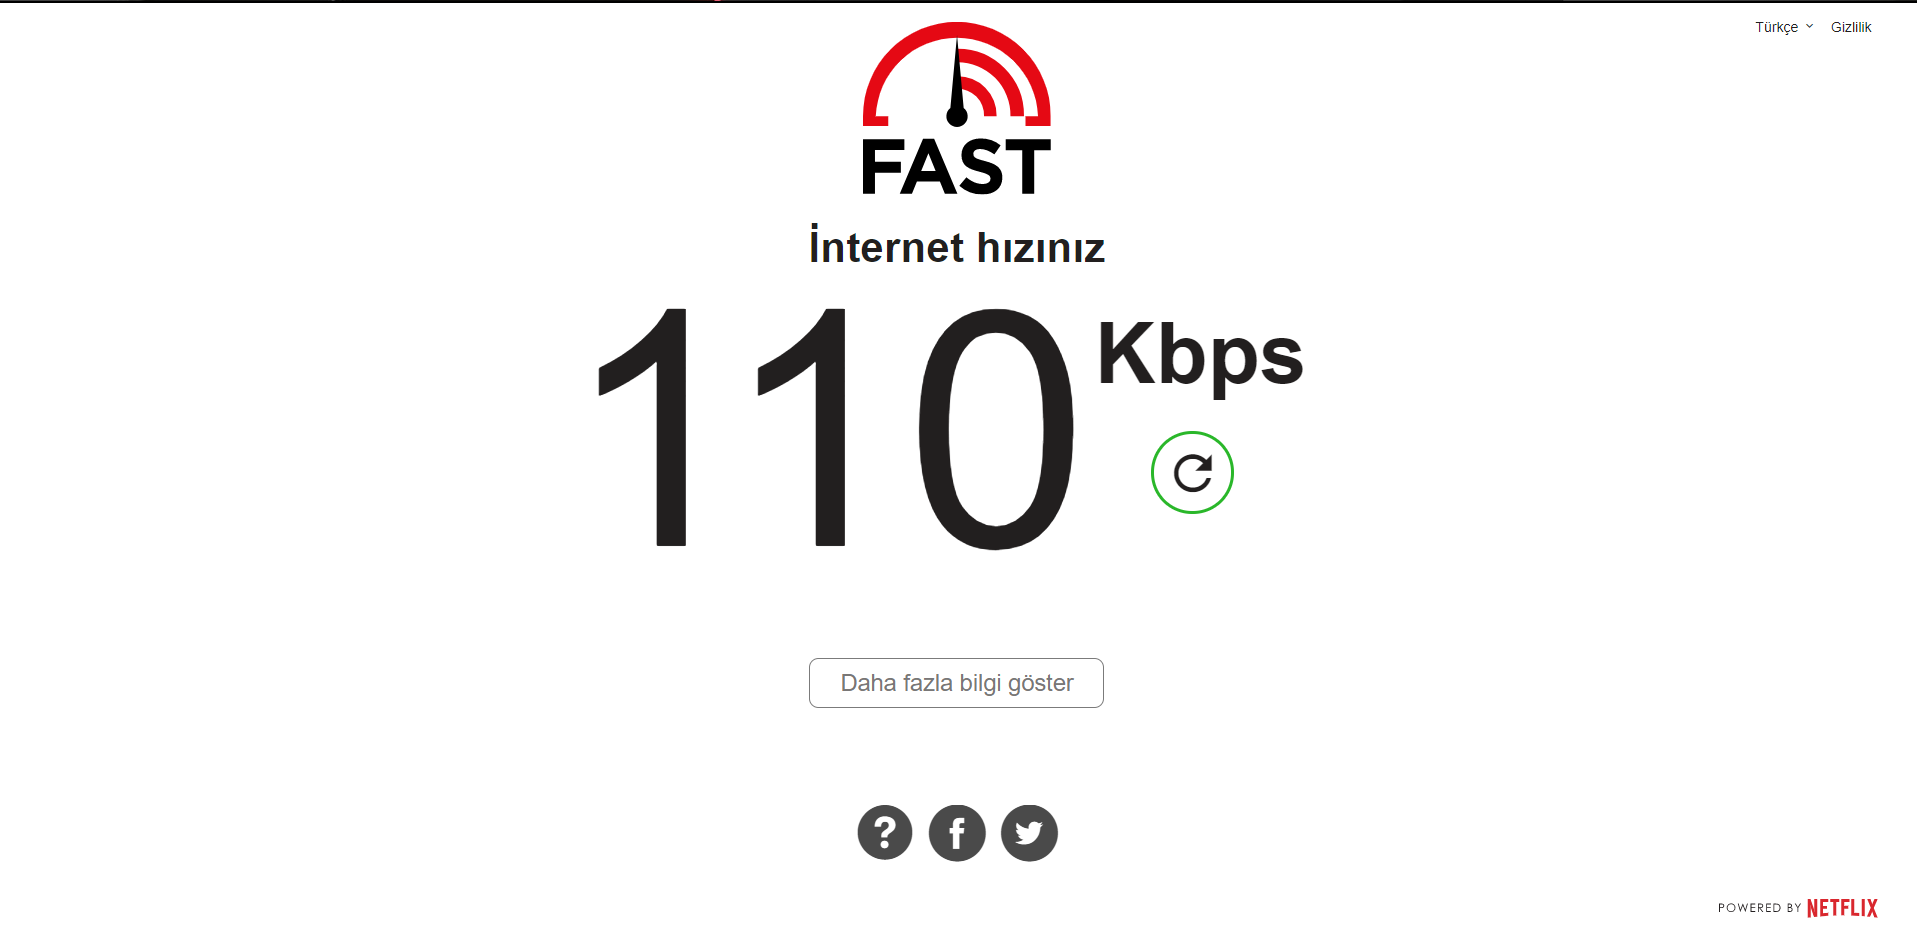The width and height of the screenshot is (1917, 942).
Task: Click the FAST wordmark under the speedometer
Action: (956, 167)
